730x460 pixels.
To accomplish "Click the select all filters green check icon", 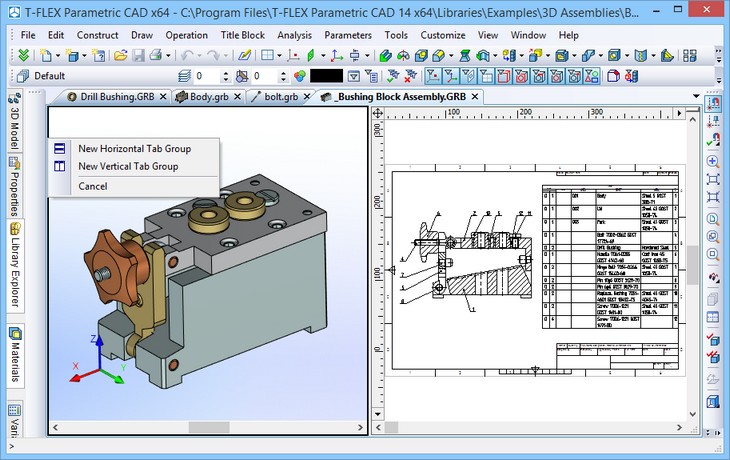I will point(393,76).
